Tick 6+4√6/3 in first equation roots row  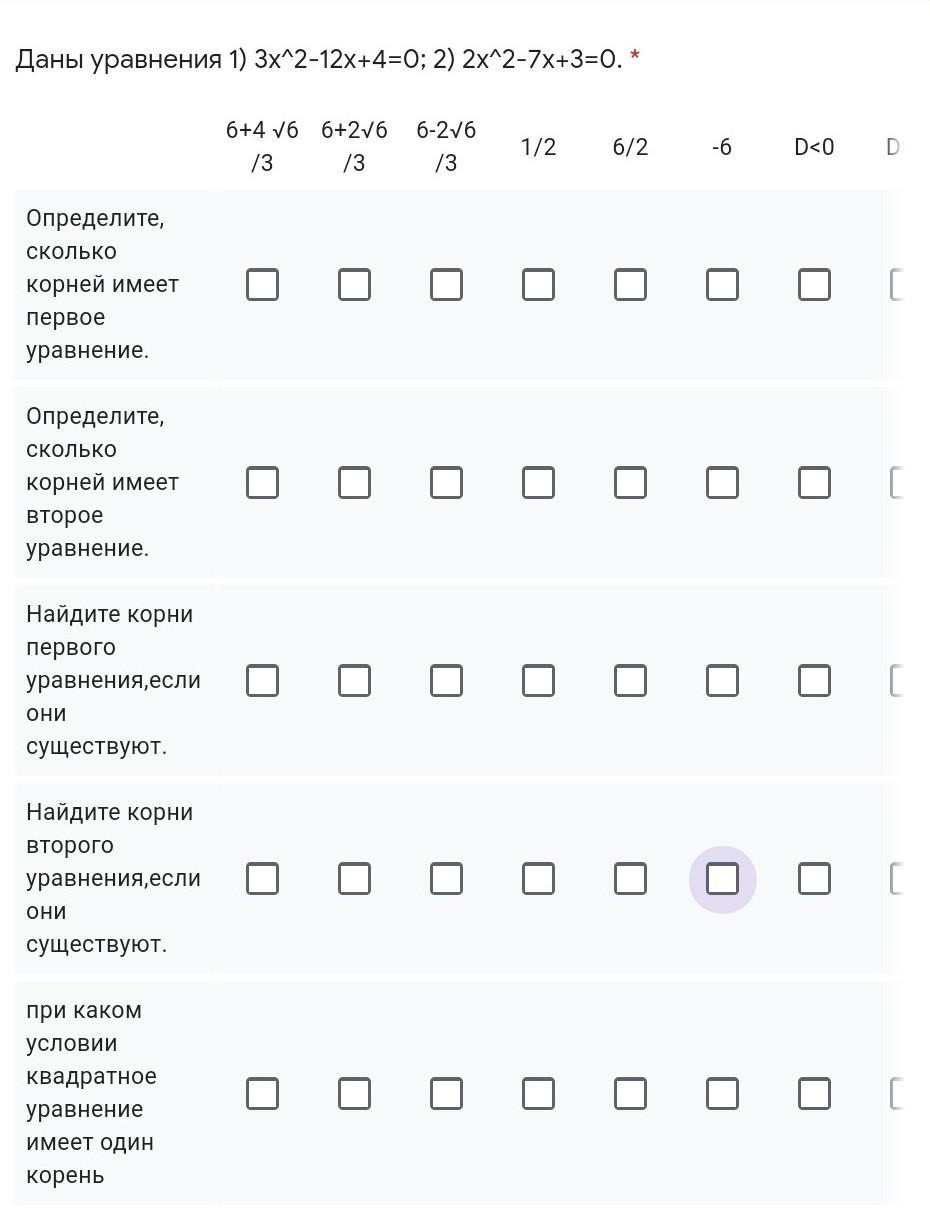pyautogui.click(x=262, y=681)
